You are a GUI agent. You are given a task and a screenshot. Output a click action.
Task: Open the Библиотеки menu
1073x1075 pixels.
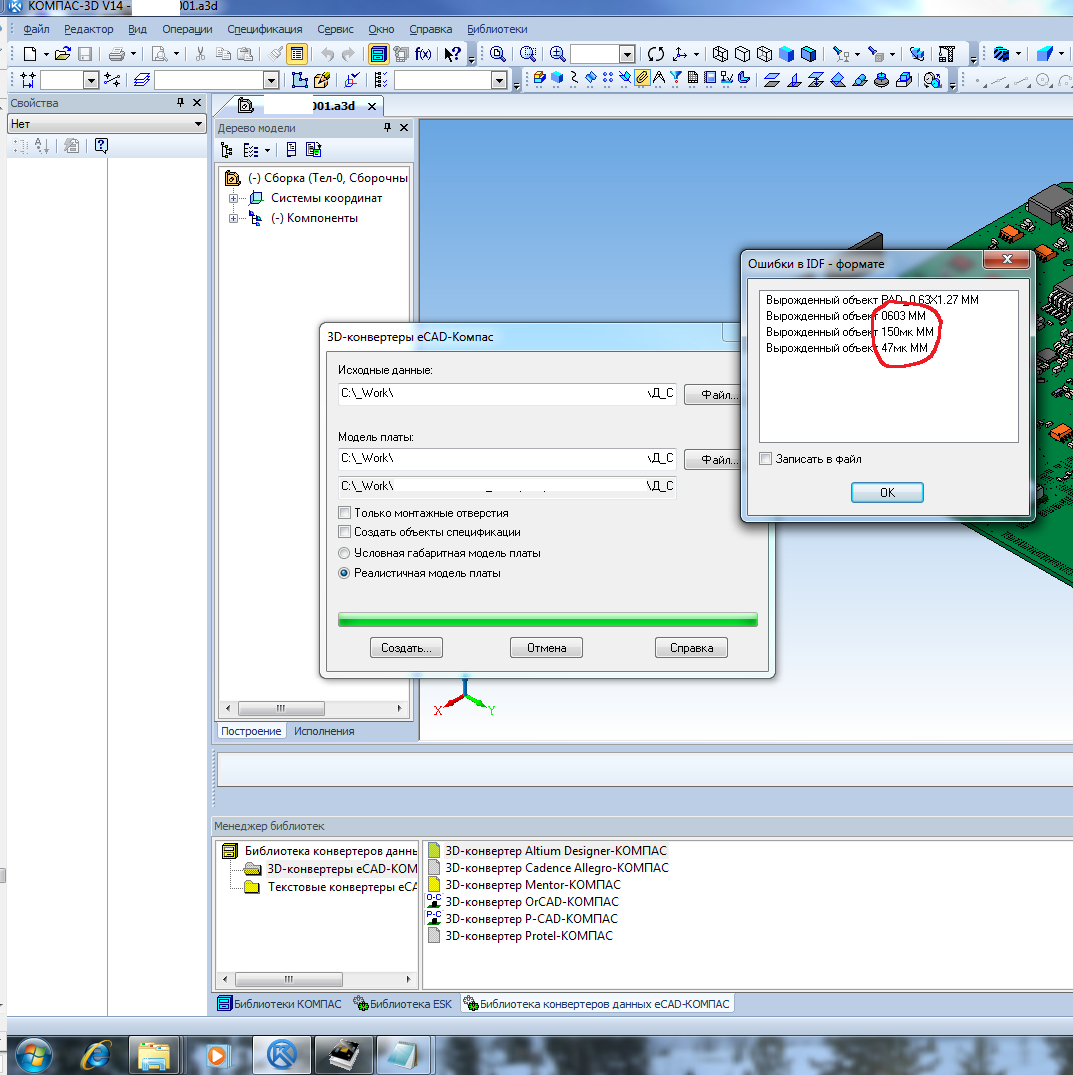coord(497,29)
